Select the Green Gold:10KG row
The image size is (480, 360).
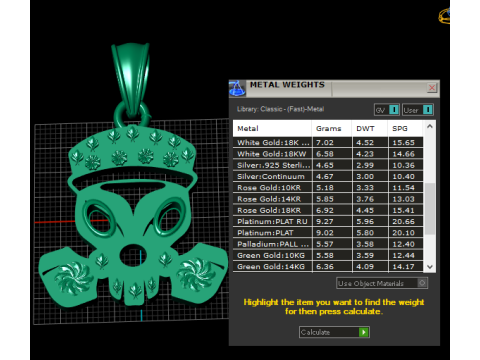pyautogui.click(x=328, y=255)
